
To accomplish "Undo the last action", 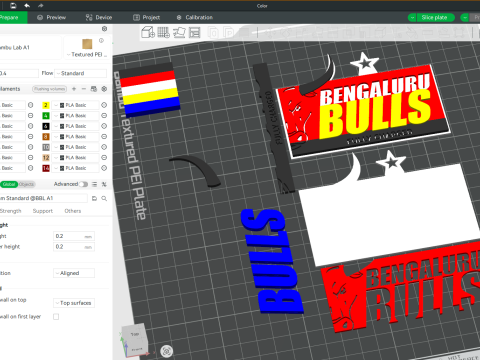I will (x=27, y=6).
